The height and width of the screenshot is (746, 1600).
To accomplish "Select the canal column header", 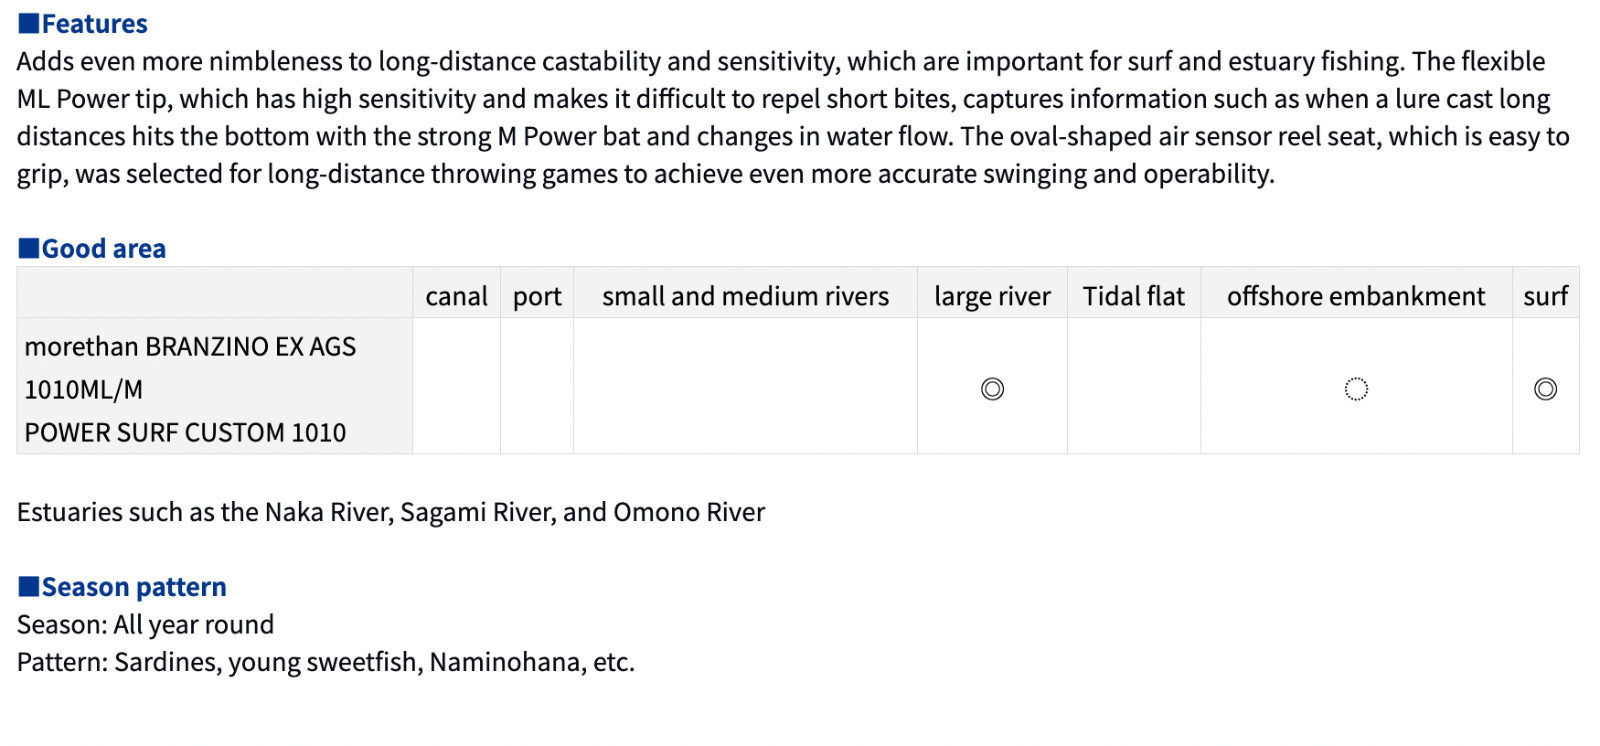I will tap(456, 296).
